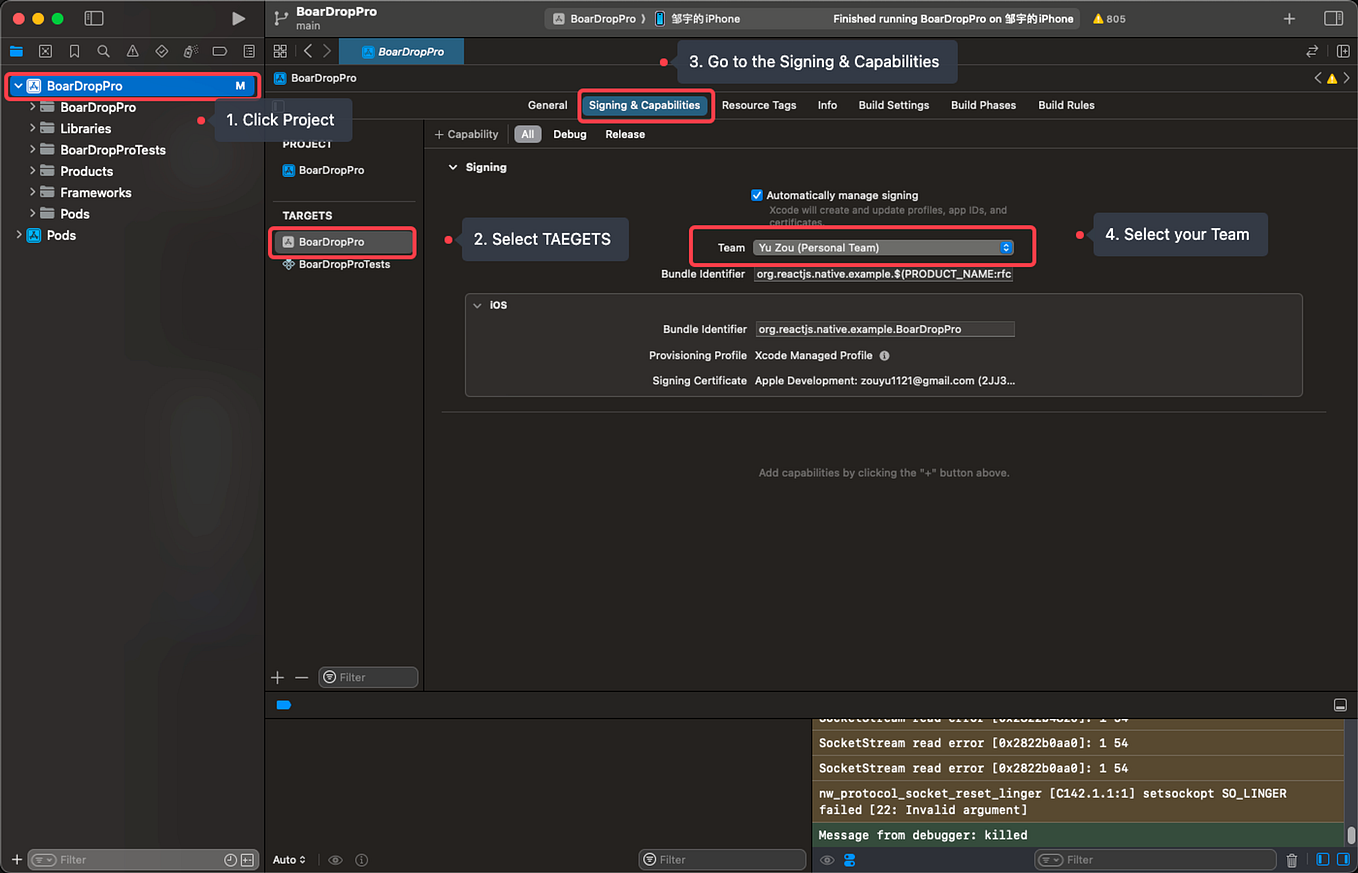Click the Filter field below the targets list

[x=368, y=677]
